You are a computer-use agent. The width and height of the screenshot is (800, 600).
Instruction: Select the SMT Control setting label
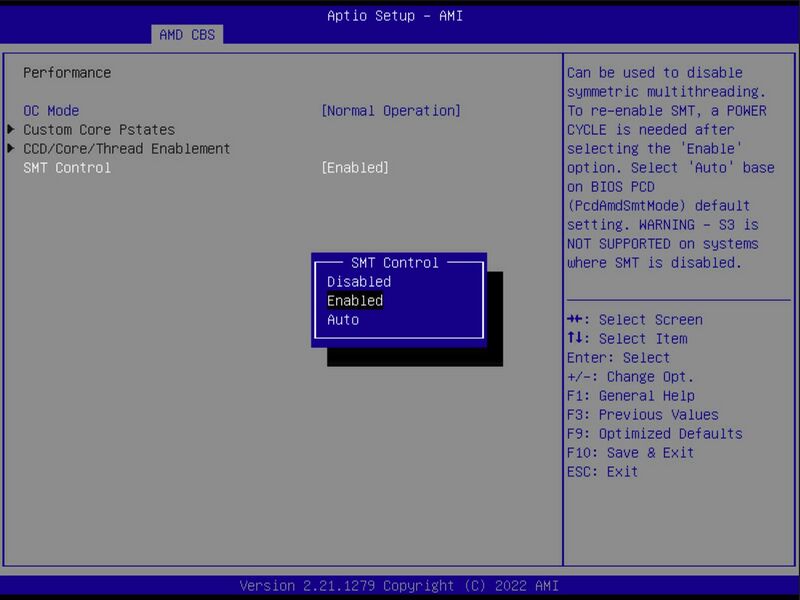(x=67, y=168)
